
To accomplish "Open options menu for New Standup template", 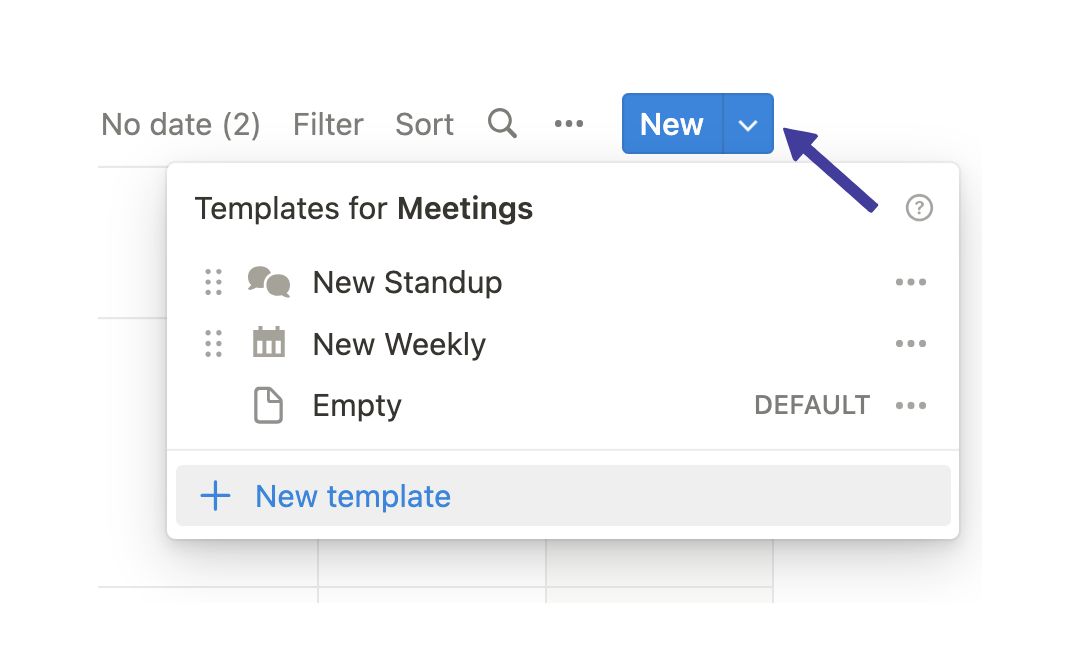I will [x=911, y=282].
